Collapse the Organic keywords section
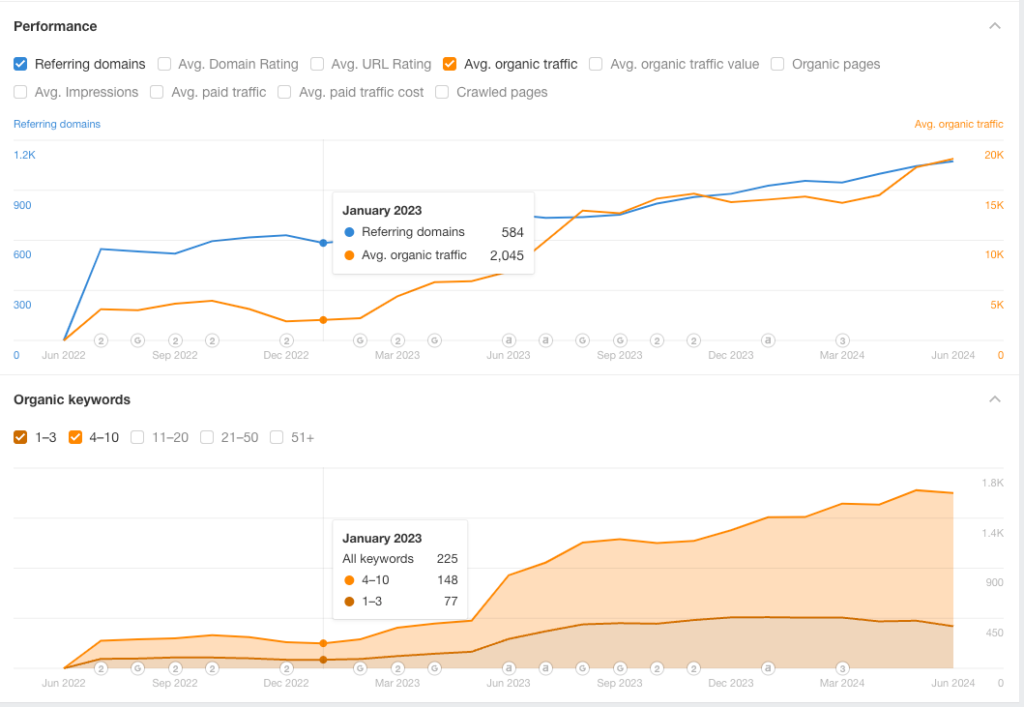The height and width of the screenshot is (707, 1024). (x=994, y=400)
